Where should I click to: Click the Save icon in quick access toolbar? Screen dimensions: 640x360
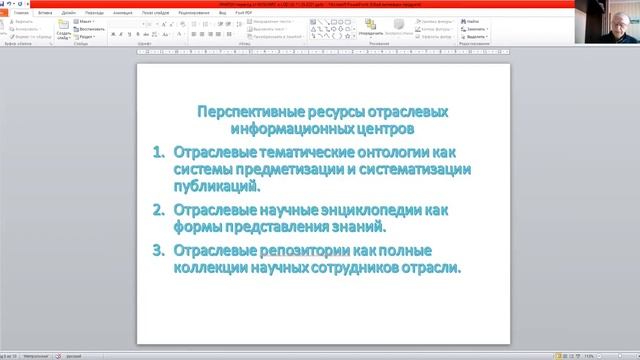(x=2, y=4)
